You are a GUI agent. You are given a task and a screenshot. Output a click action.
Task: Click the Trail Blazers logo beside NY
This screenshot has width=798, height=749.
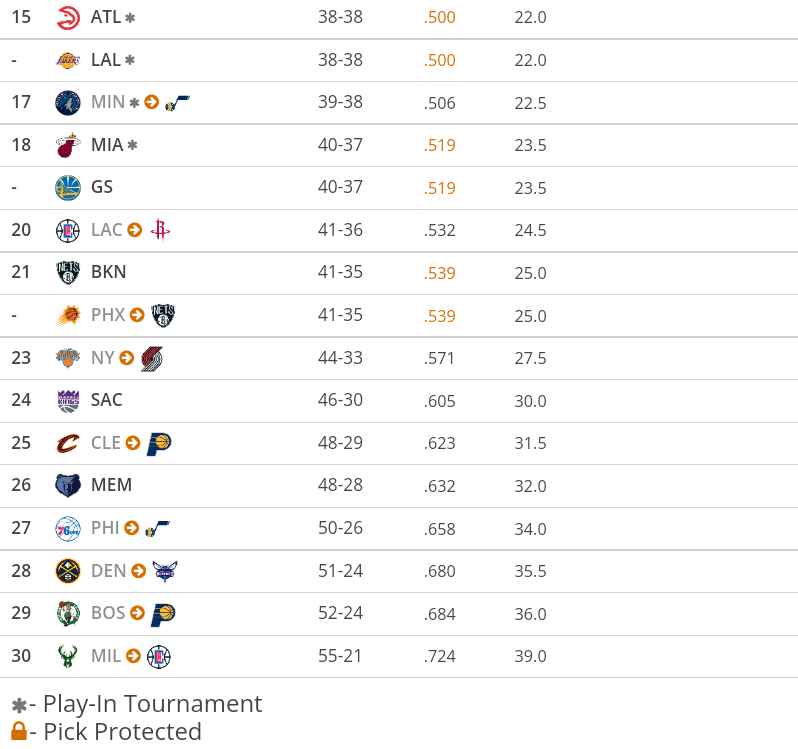click(152, 358)
